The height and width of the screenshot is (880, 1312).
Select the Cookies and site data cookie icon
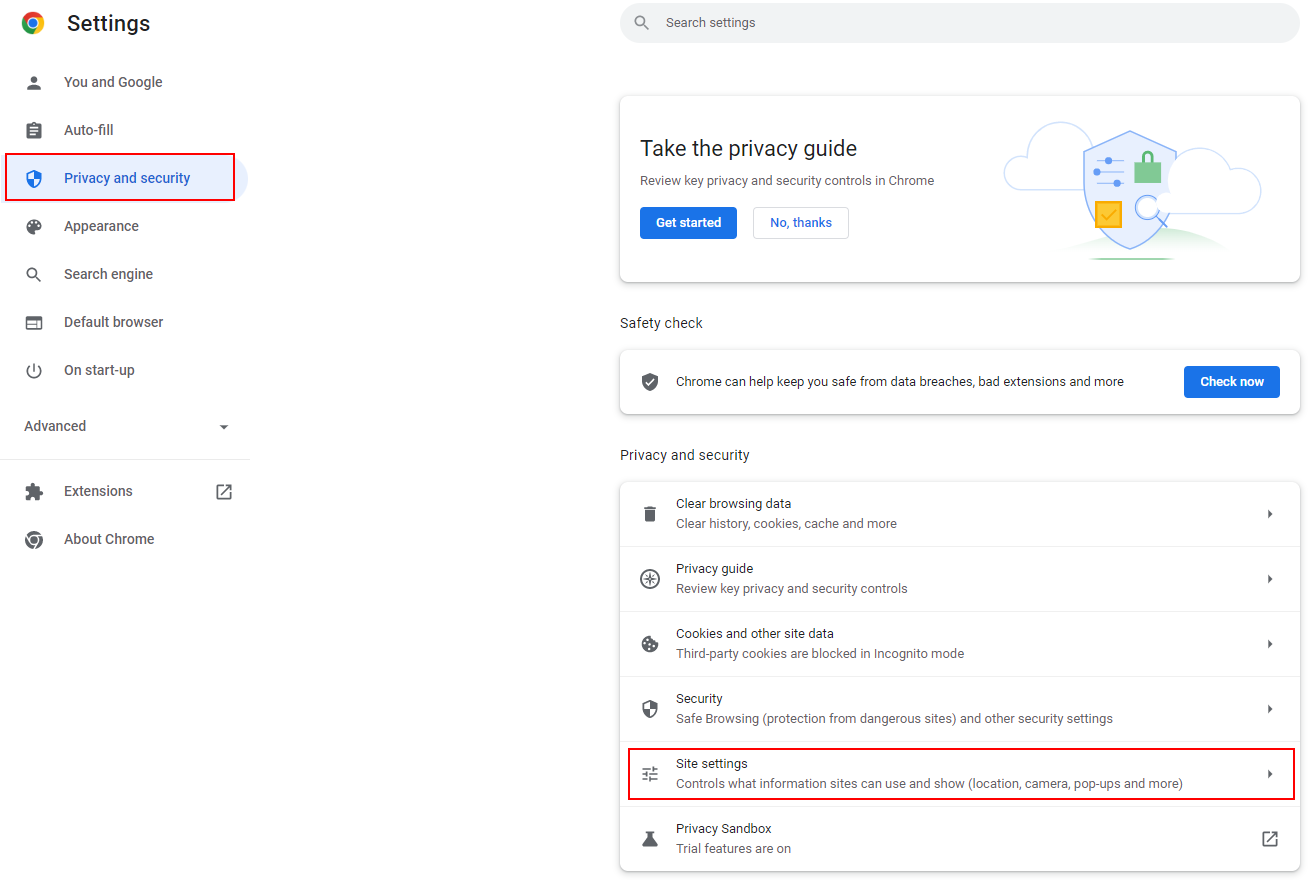click(x=650, y=643)
